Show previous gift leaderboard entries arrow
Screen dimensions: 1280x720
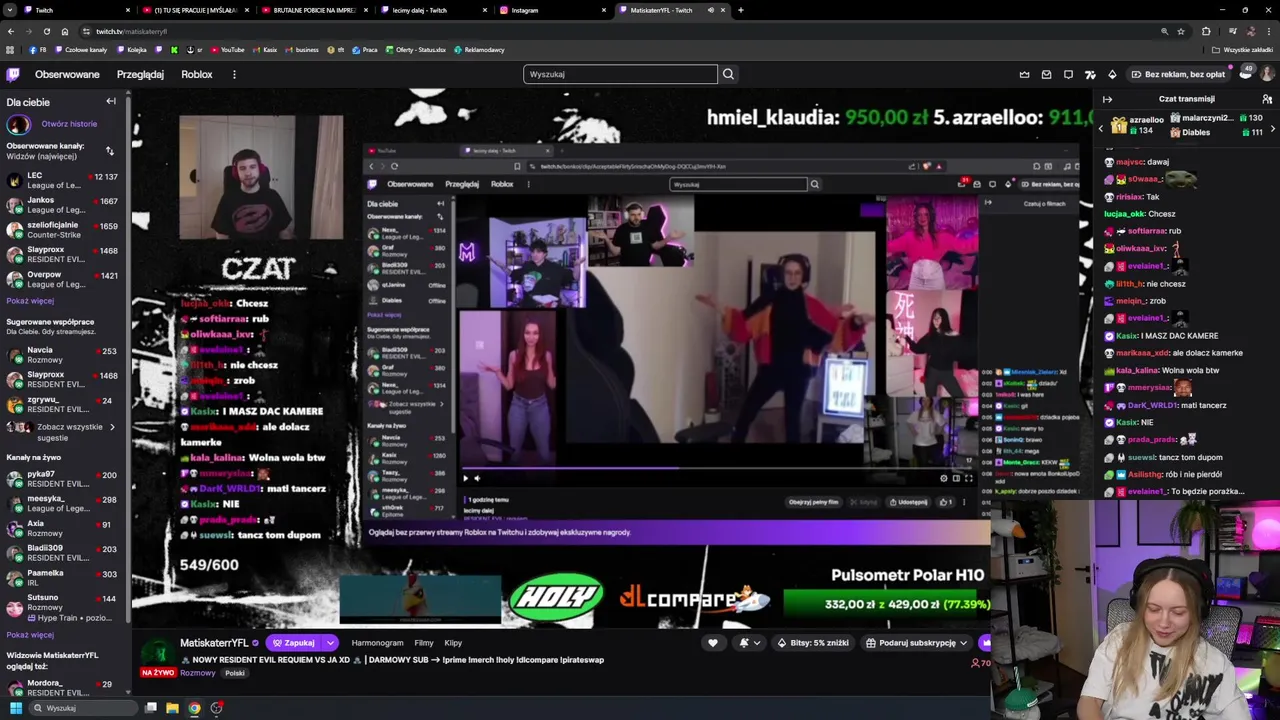click(x=1101, y=128)
